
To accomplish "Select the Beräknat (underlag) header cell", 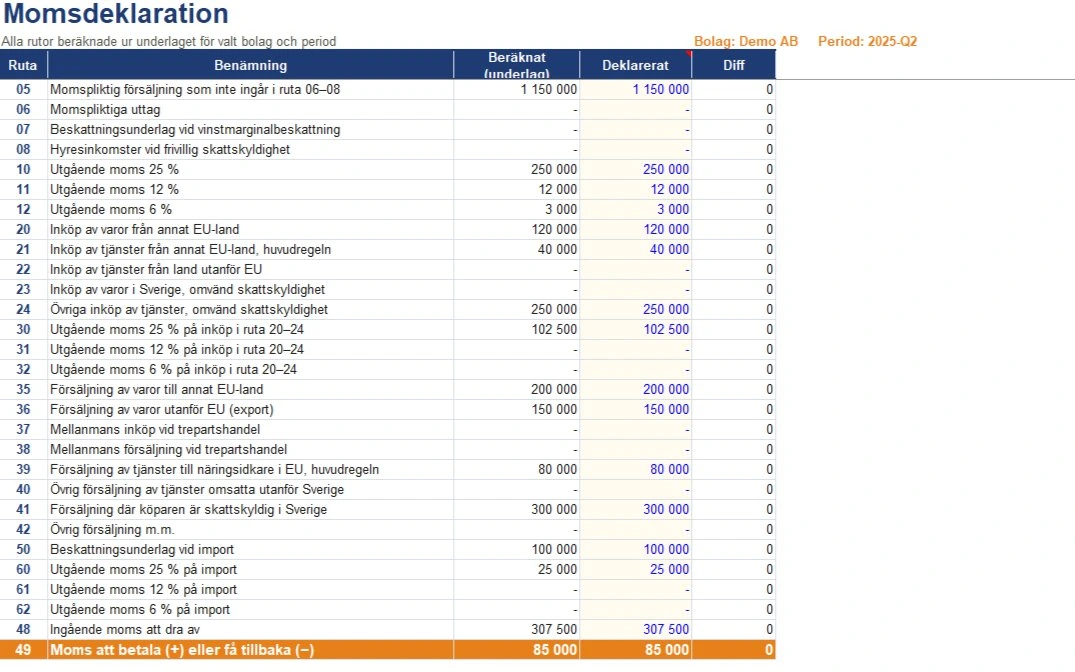I will [x=517, y=65].
